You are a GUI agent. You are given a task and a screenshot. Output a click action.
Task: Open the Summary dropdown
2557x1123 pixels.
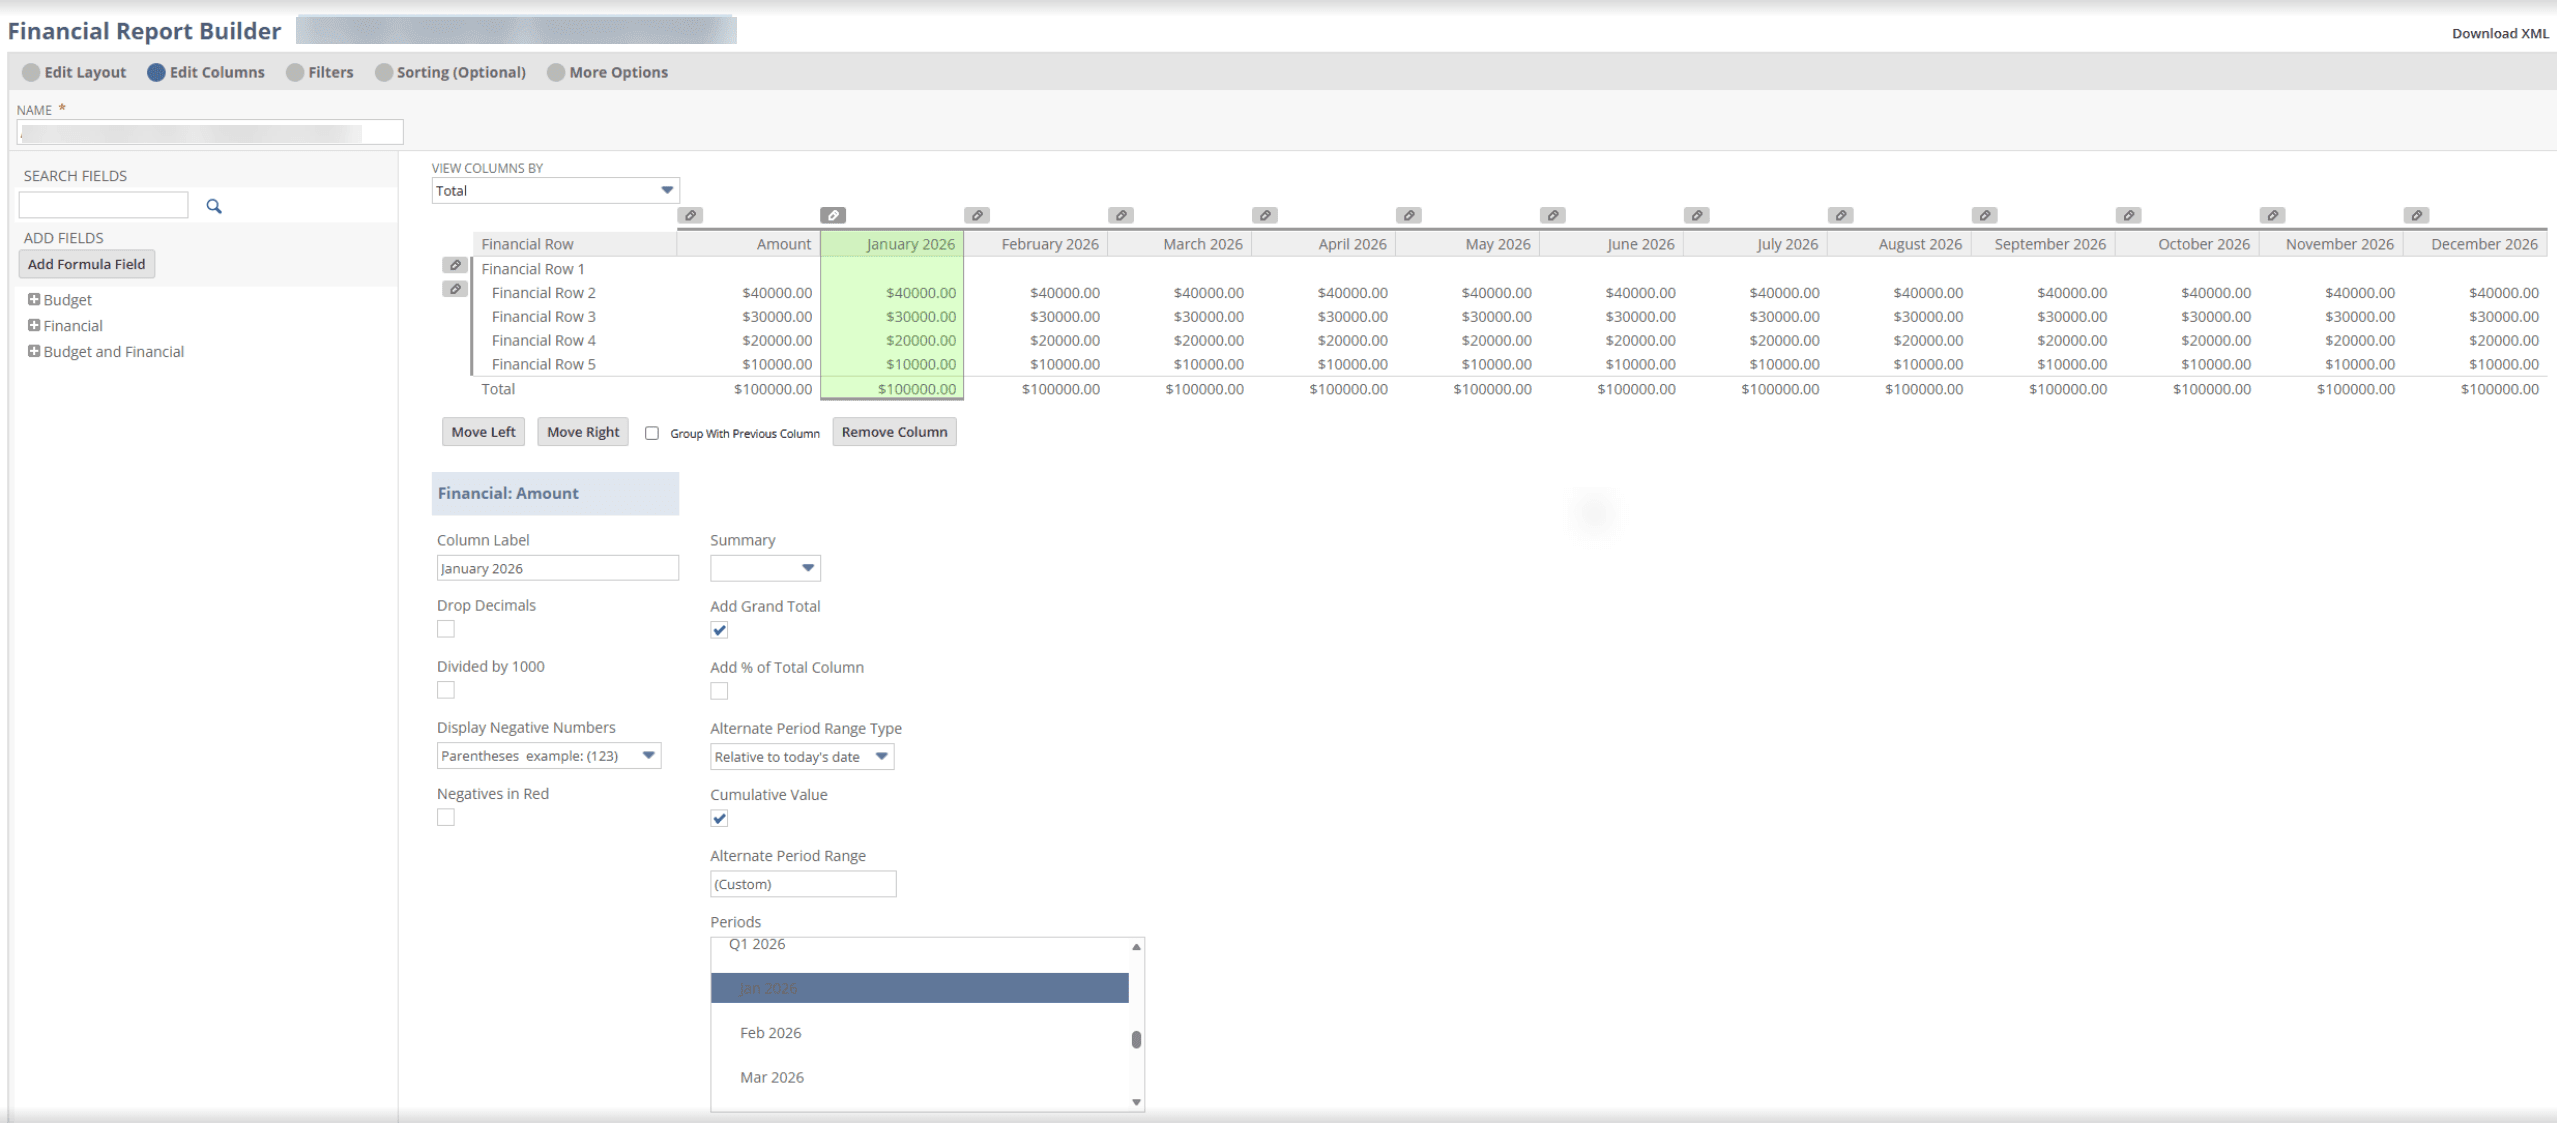click(765, 568)
